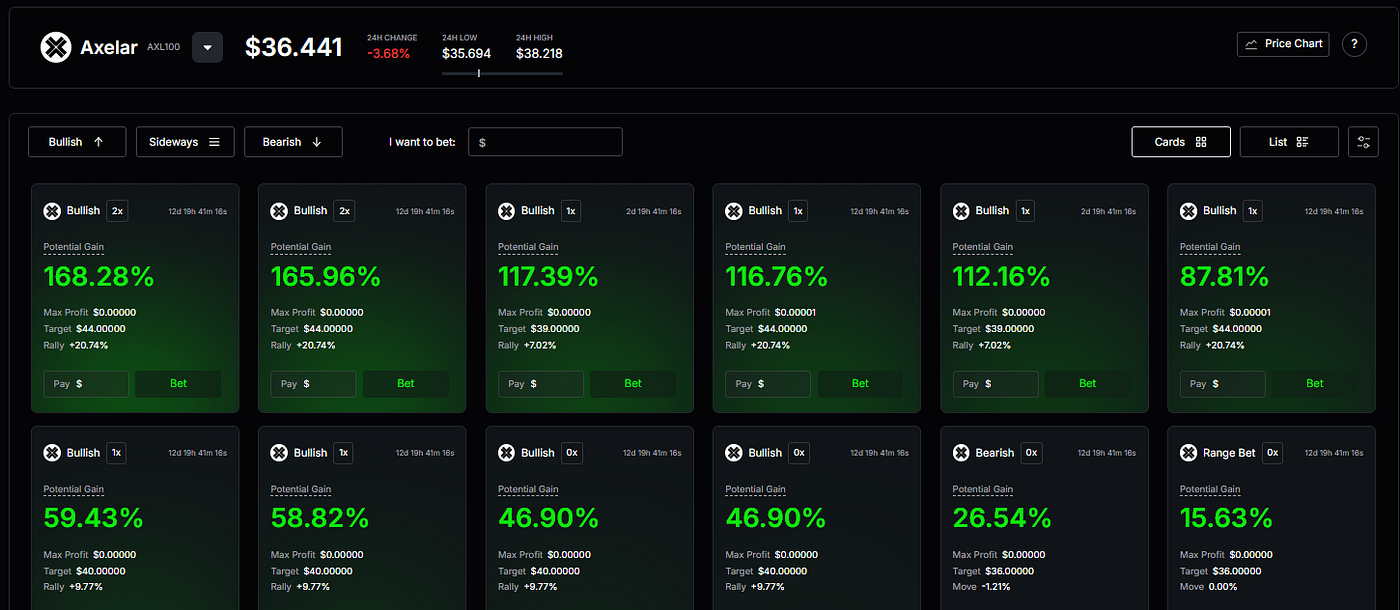Viewport: 1400px width, 610px height.
Task: Click the Axelar icon on the 59.43% card
Action: (52, 453)
